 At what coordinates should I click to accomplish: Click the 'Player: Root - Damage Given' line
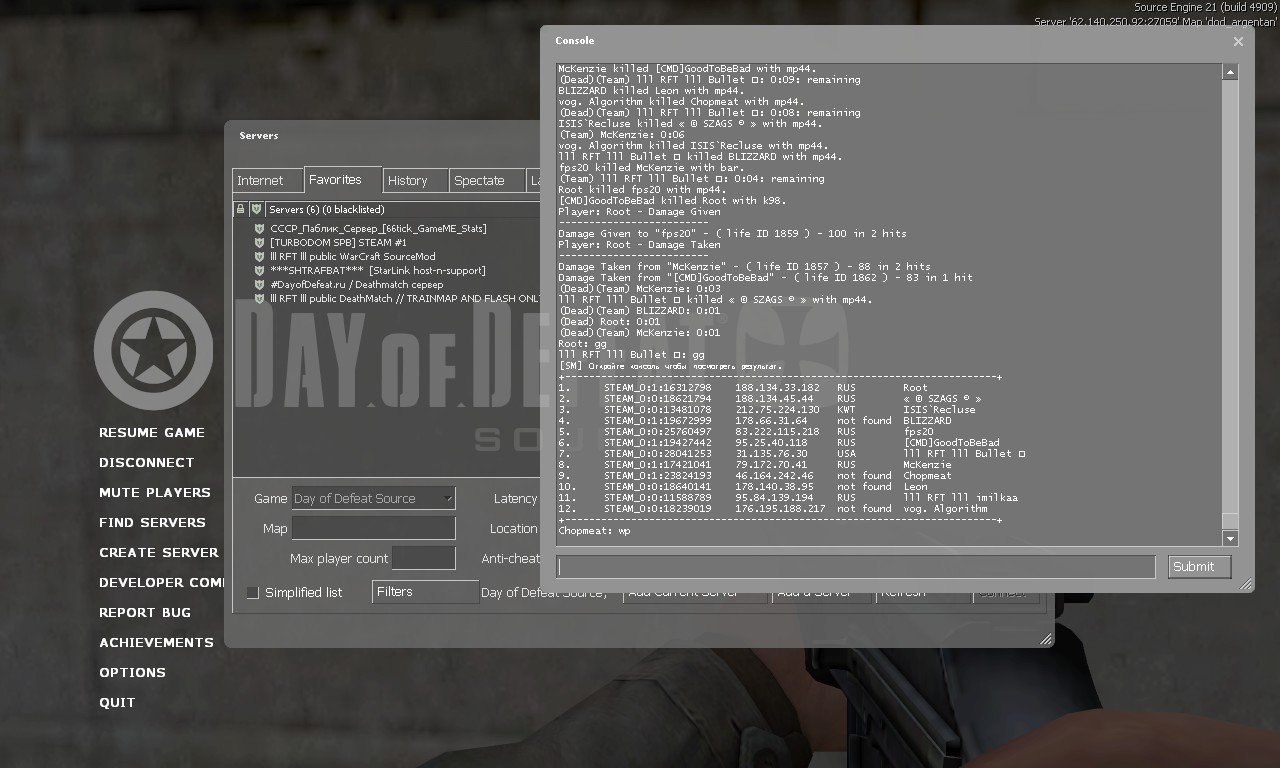[x=639, y=212]
